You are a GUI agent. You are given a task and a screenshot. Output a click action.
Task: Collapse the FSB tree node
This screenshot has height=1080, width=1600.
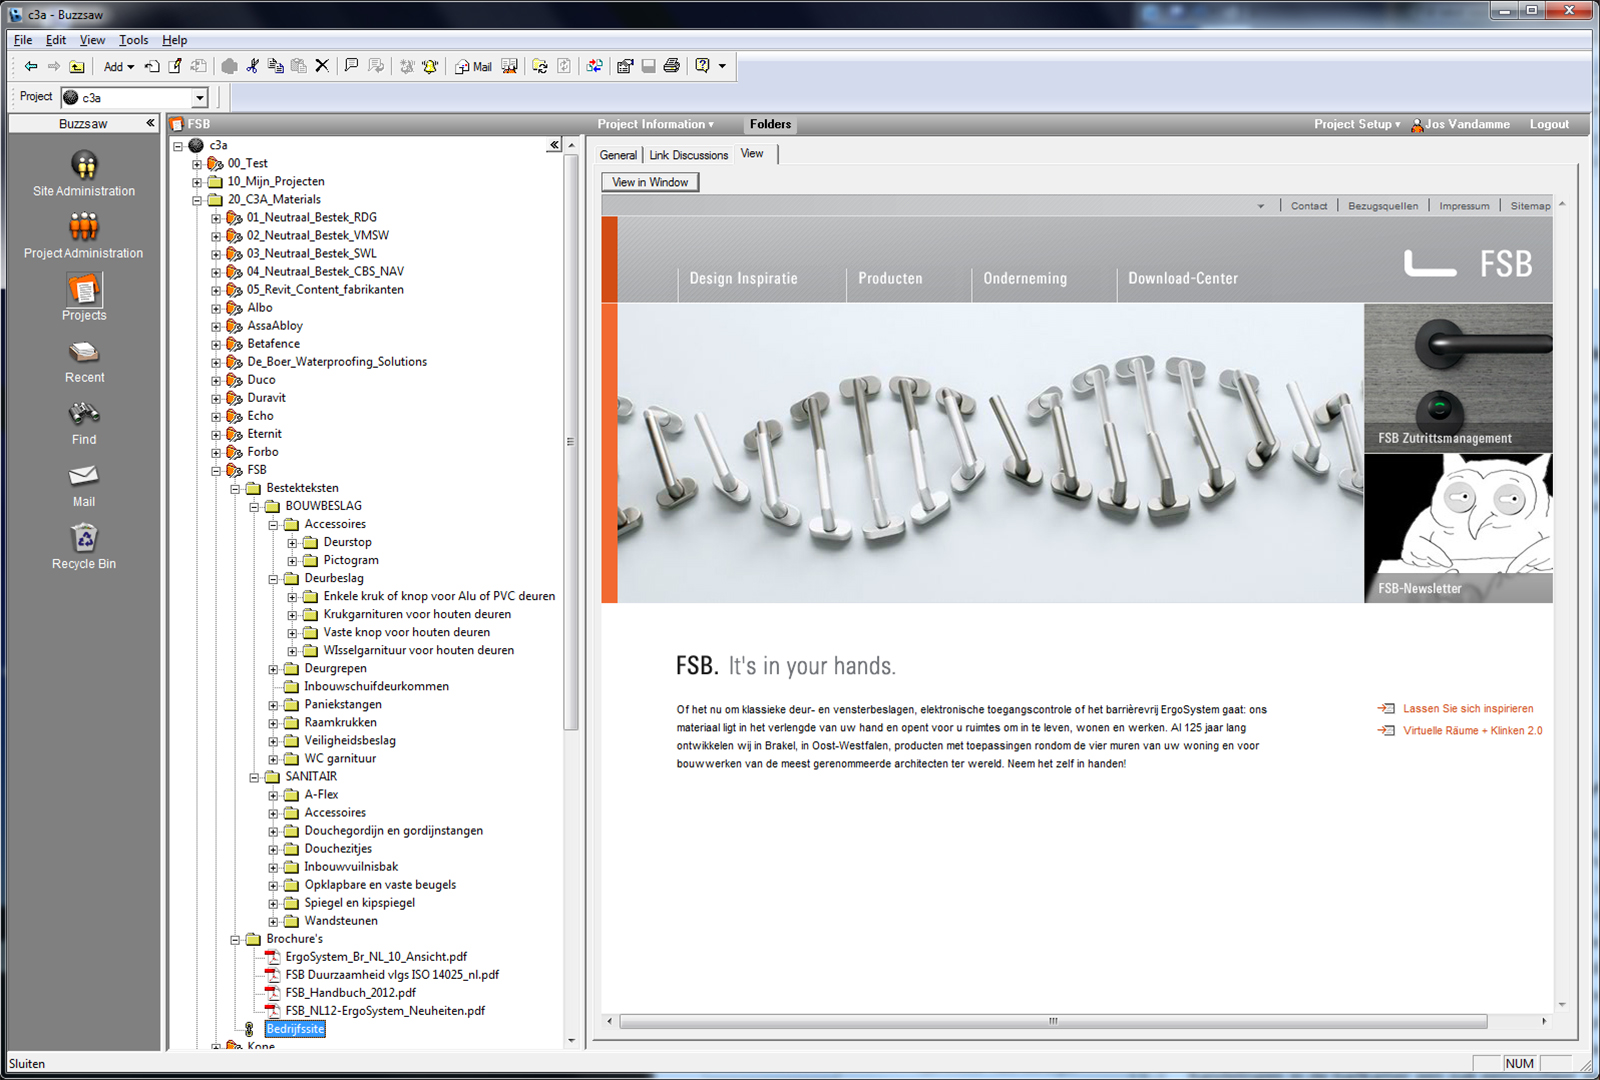pos(216,470)
